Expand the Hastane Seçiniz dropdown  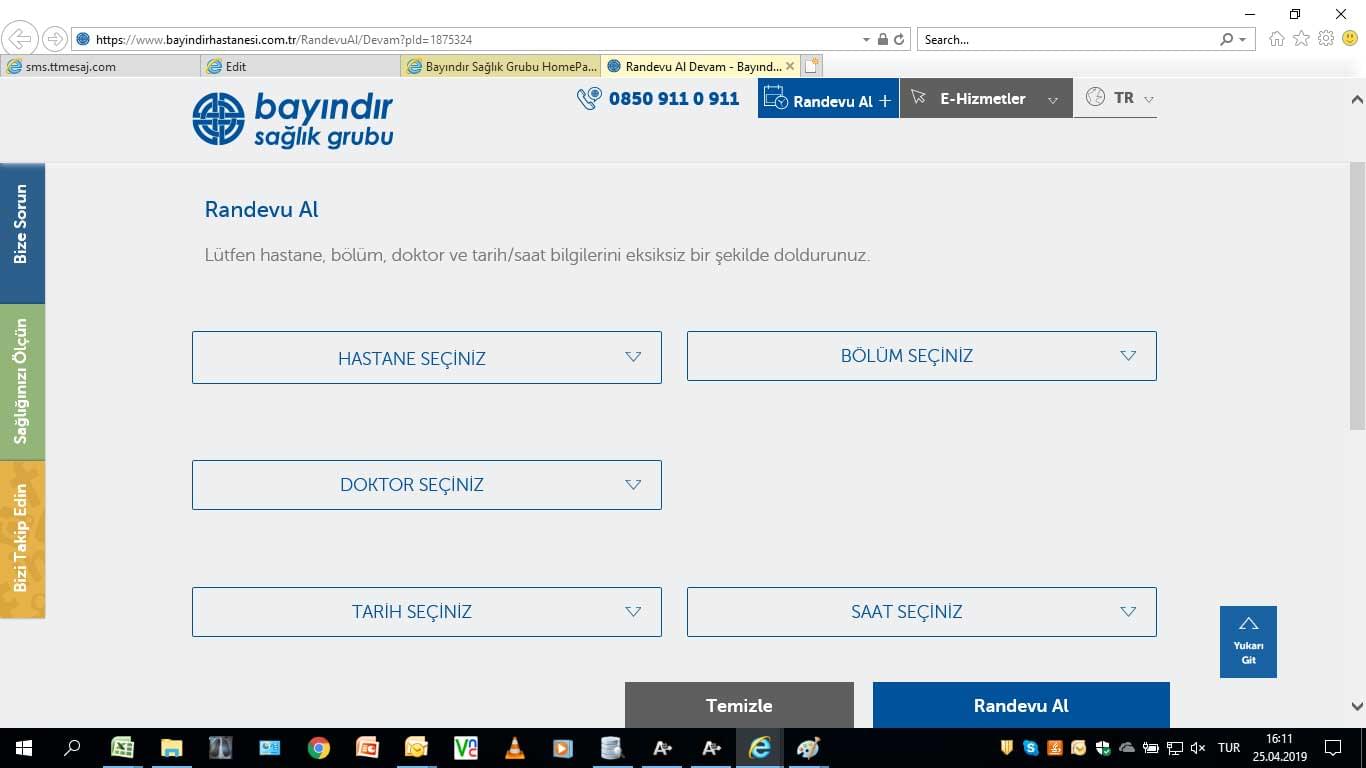pyautogui.click(x=426, y=358)
